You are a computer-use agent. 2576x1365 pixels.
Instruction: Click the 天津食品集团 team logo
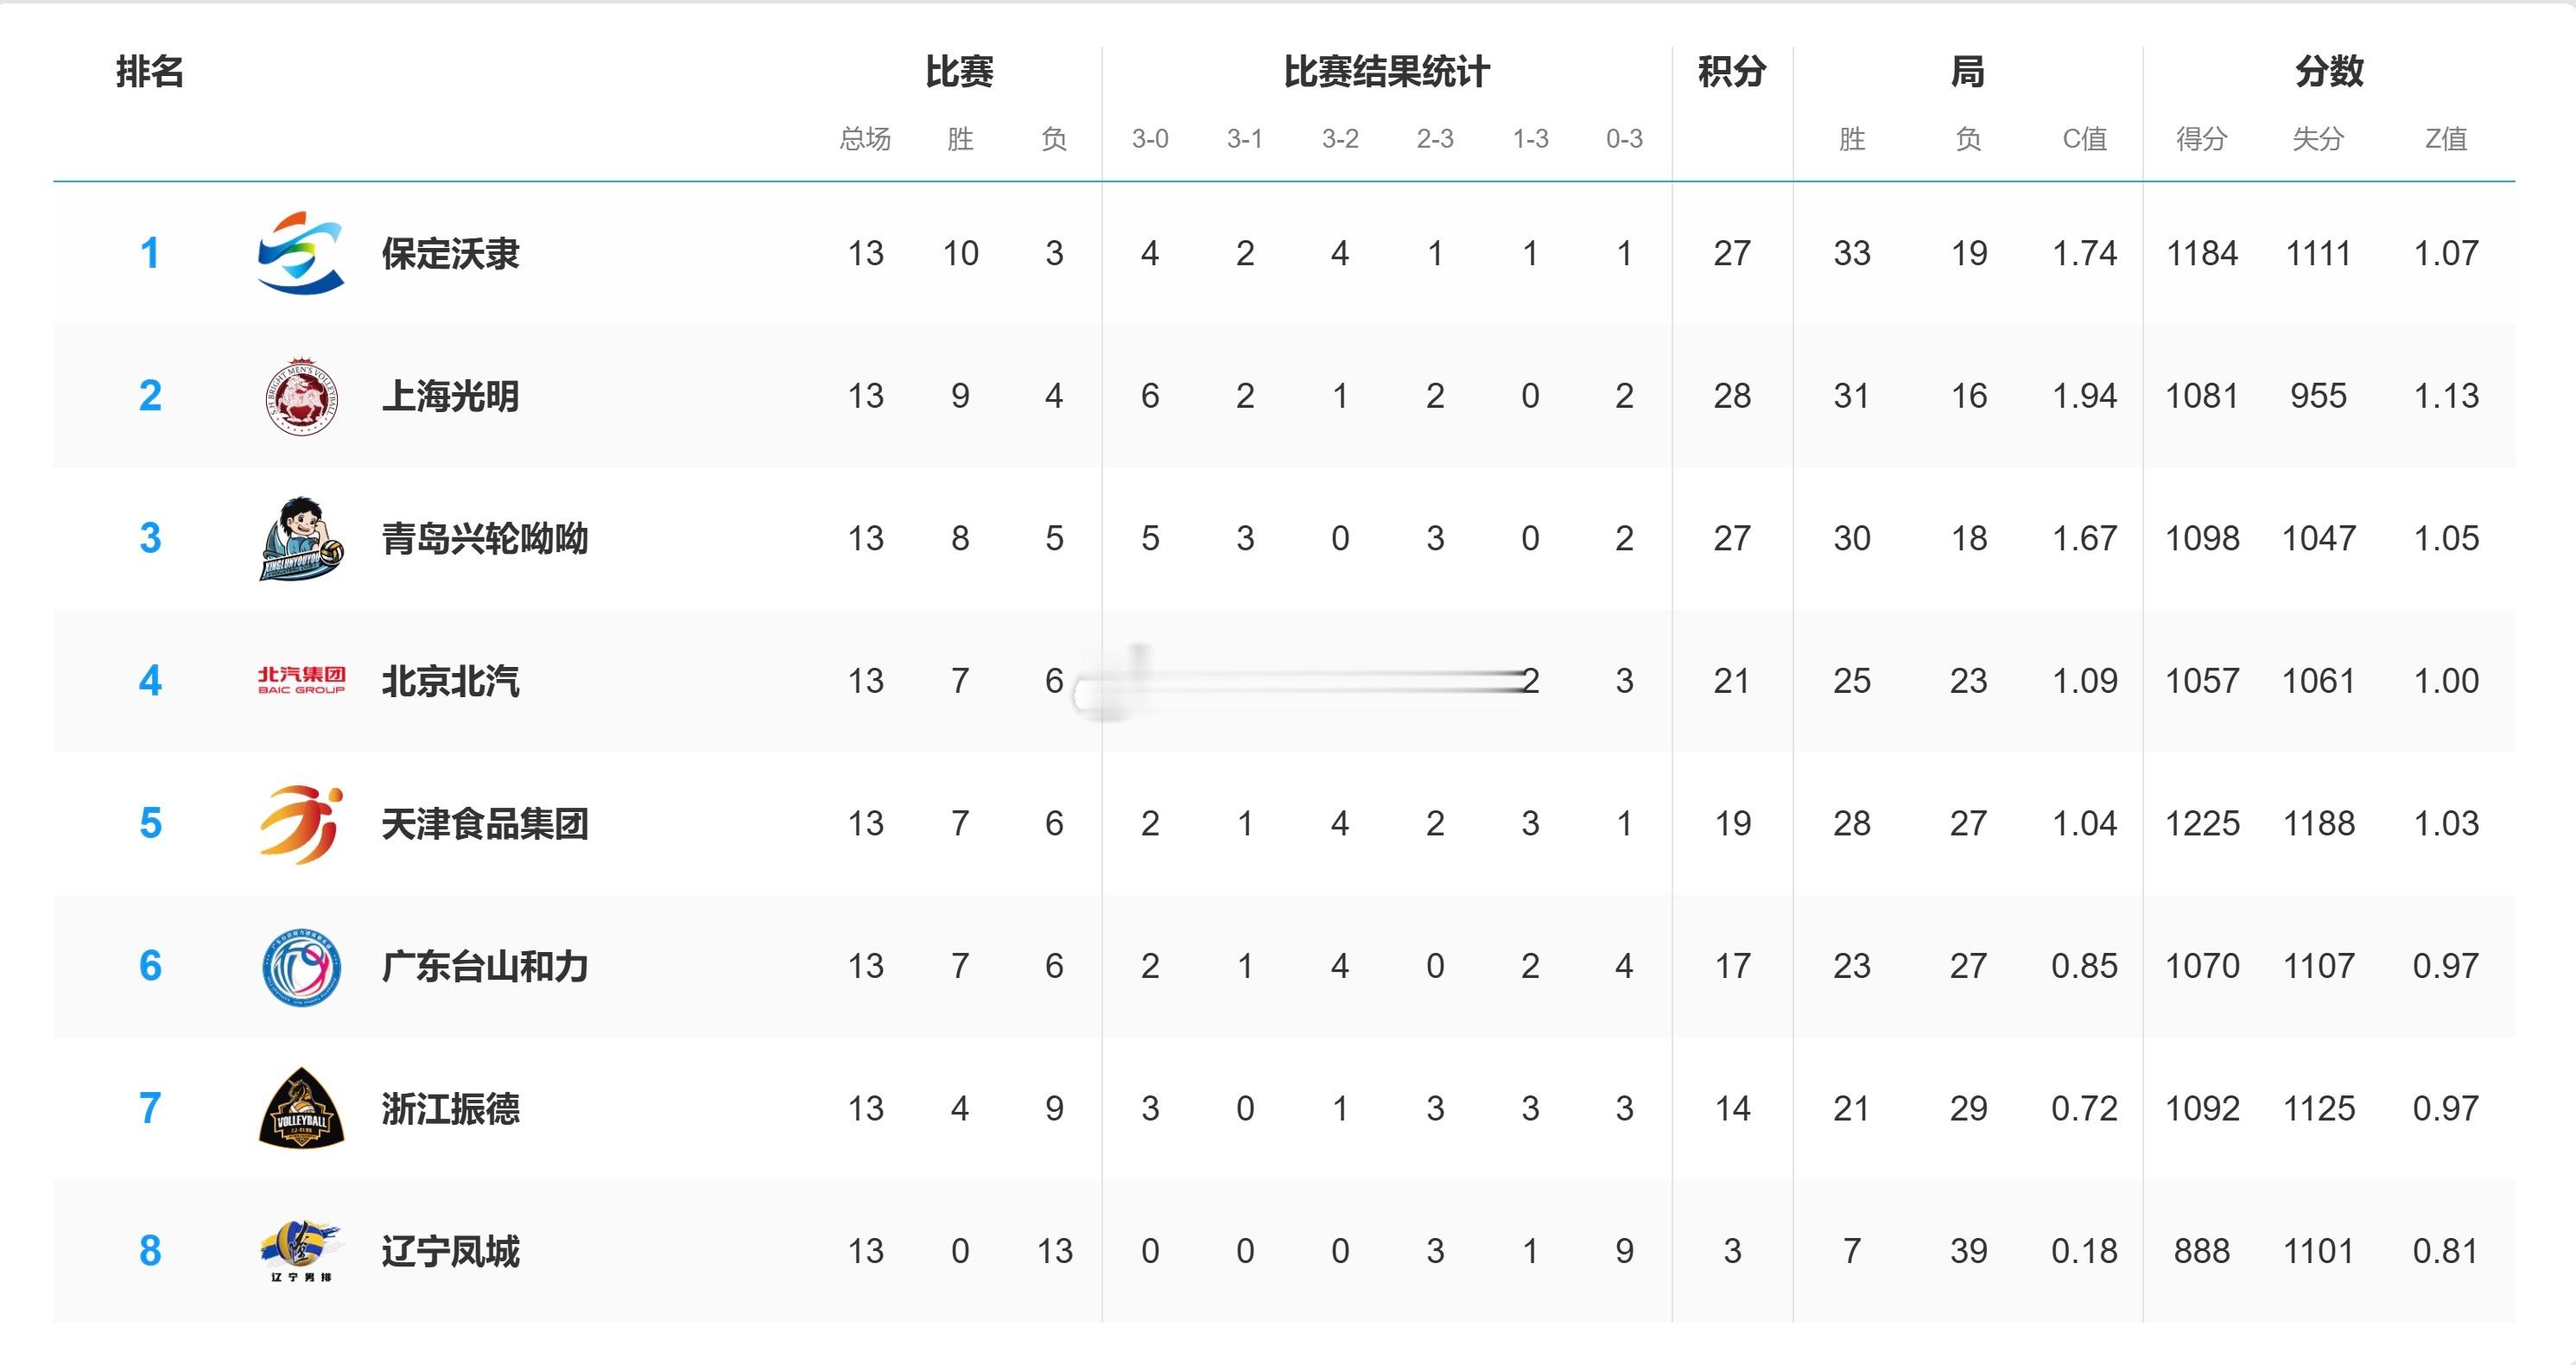coord(301,823)
